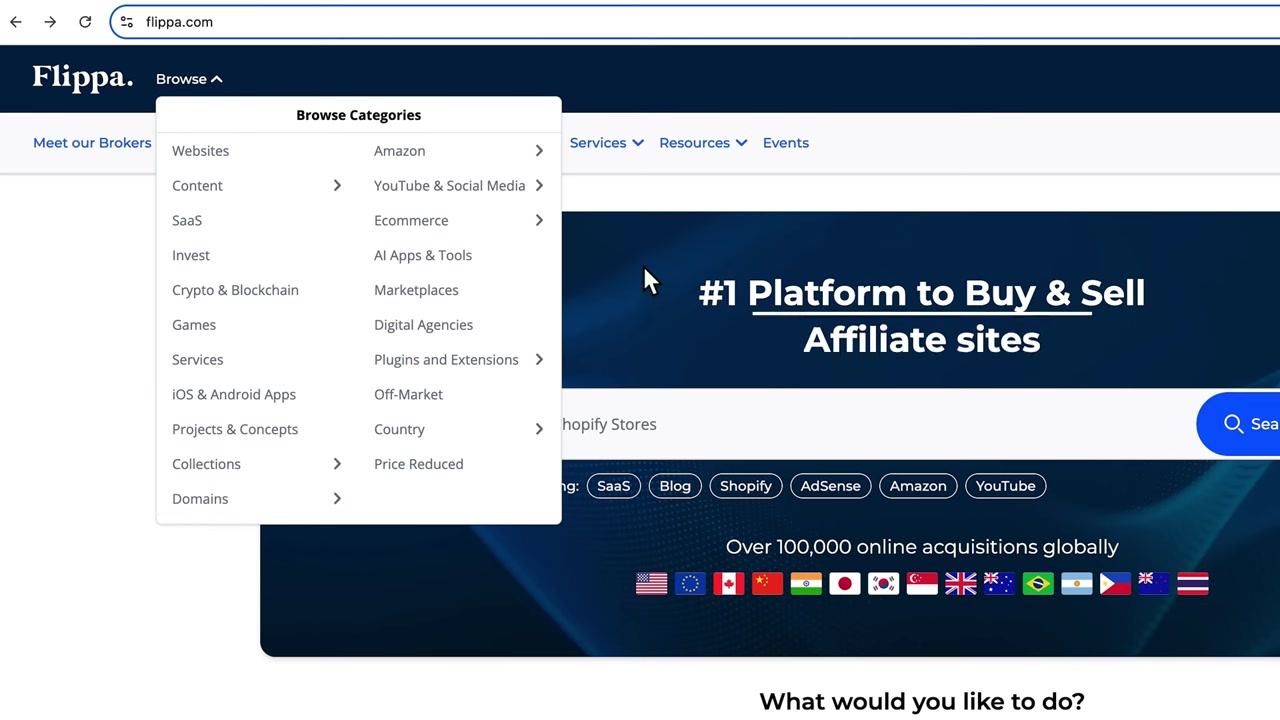
Task: Select Websites category
Action: pos(200,151)
